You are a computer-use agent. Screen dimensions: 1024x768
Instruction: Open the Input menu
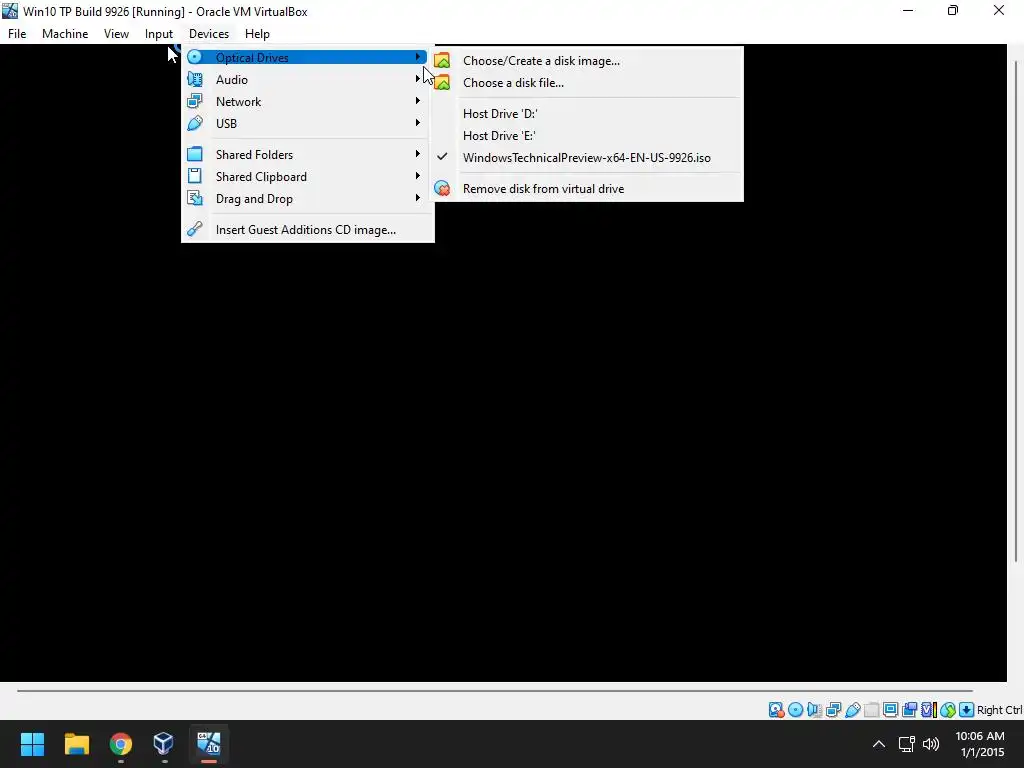coord(159,34)
